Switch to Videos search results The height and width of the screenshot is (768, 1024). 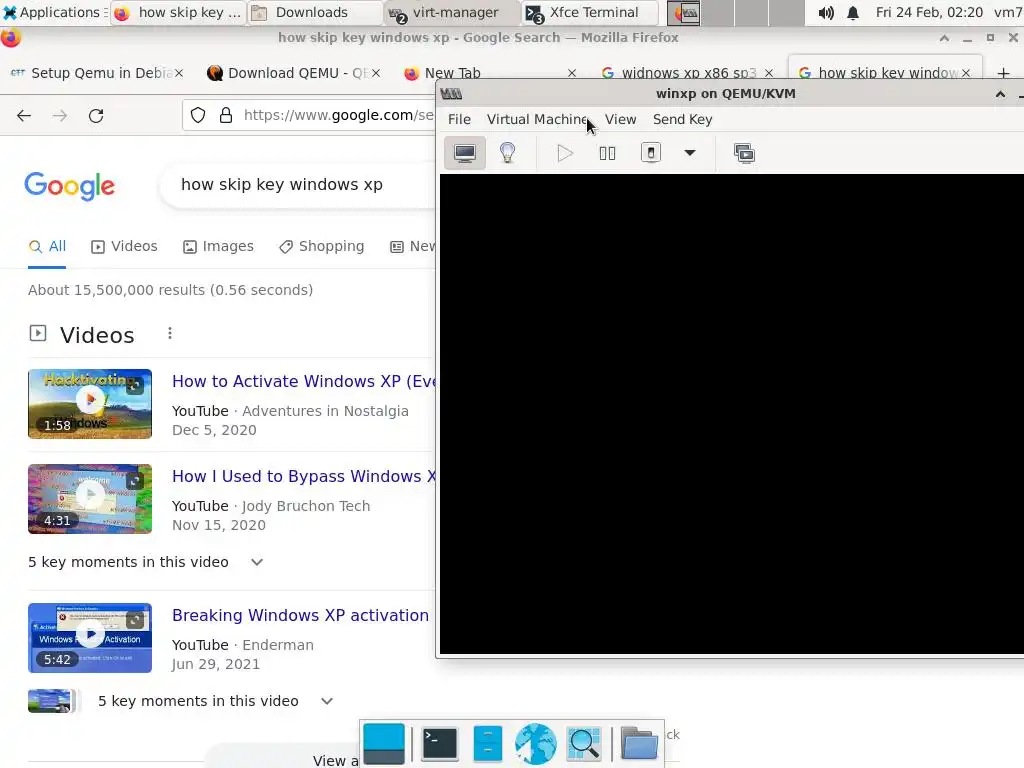point(125,246)
